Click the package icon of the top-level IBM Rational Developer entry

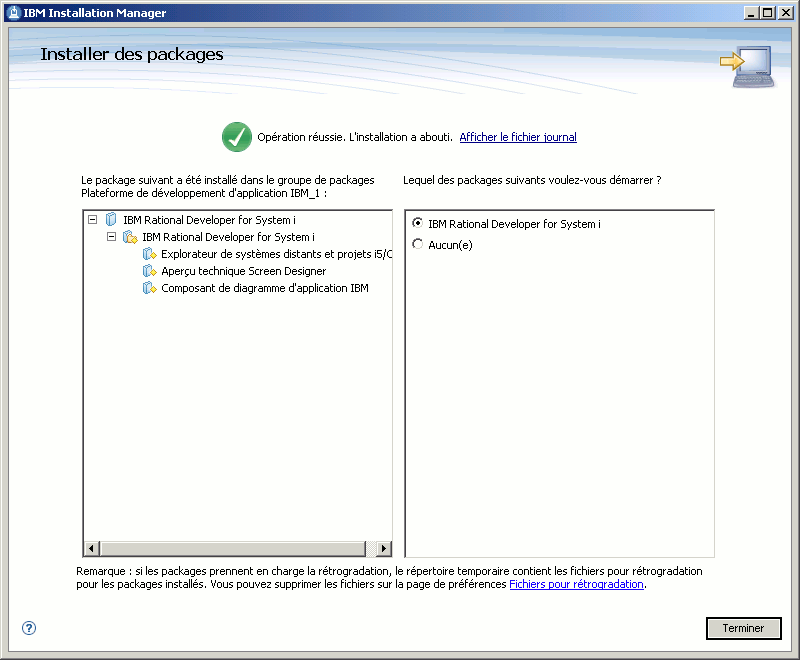click(x=111, y=220)
